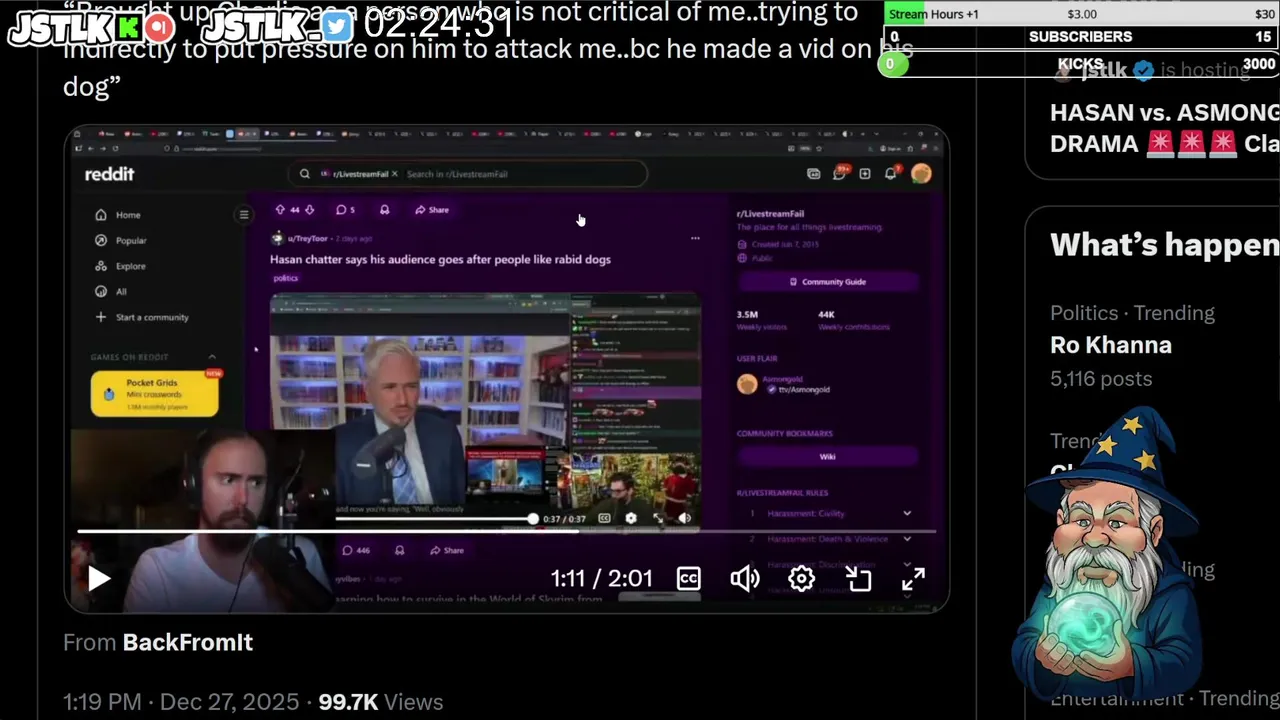Click the 99.7K Views count
1280x720 pixels.
[380, 702]
